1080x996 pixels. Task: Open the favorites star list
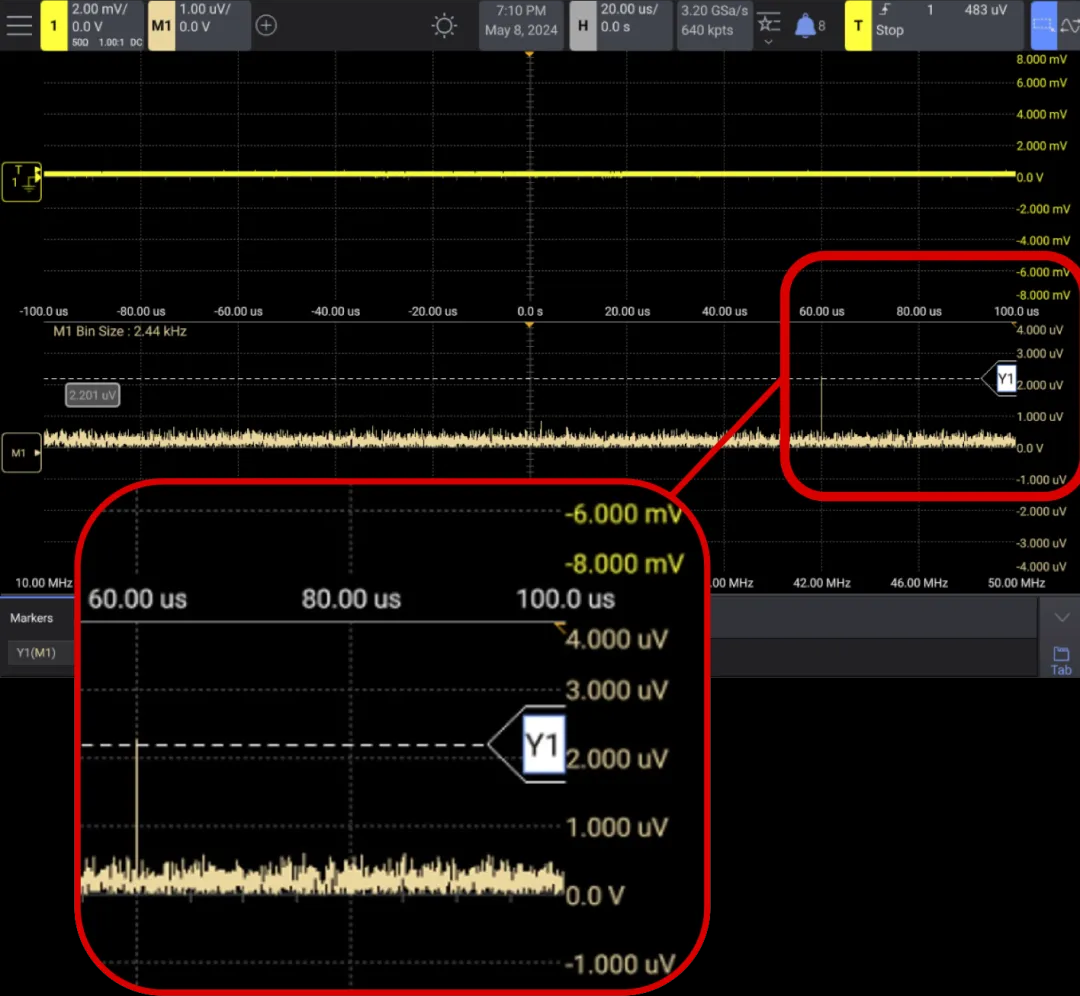point(769,23)
